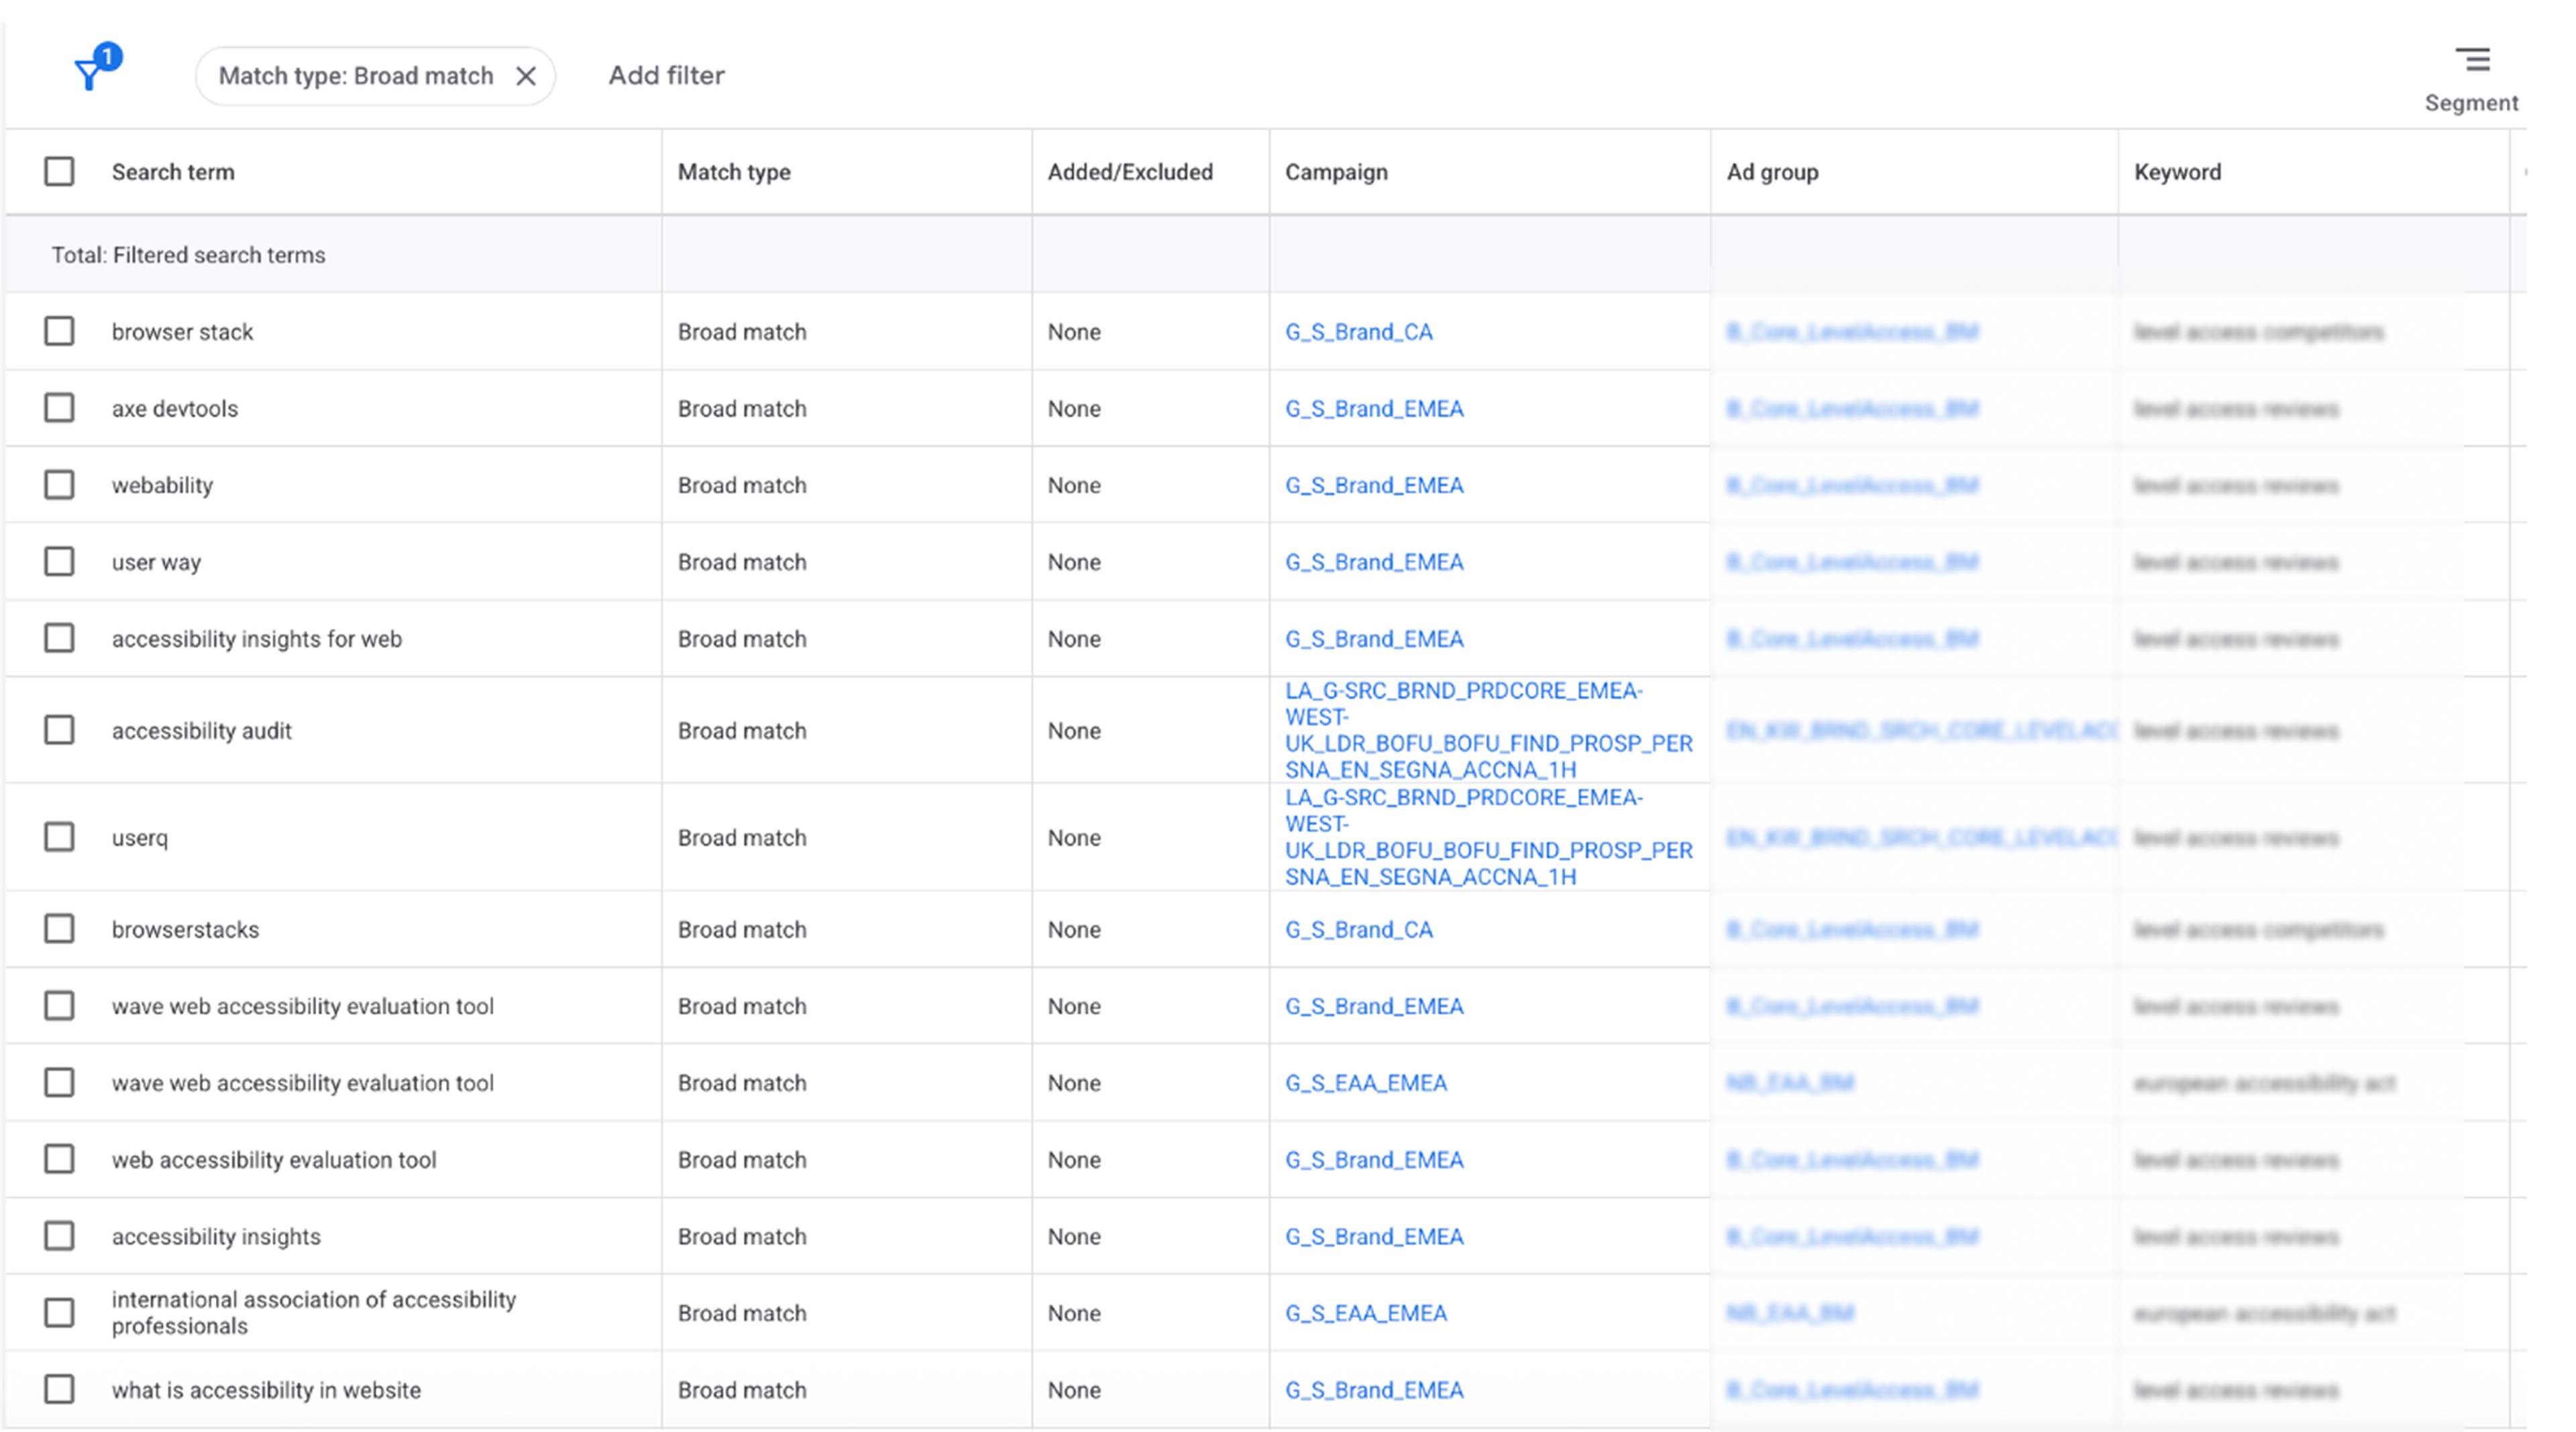Click None cell in accessibility audit row

(1074, 731)
